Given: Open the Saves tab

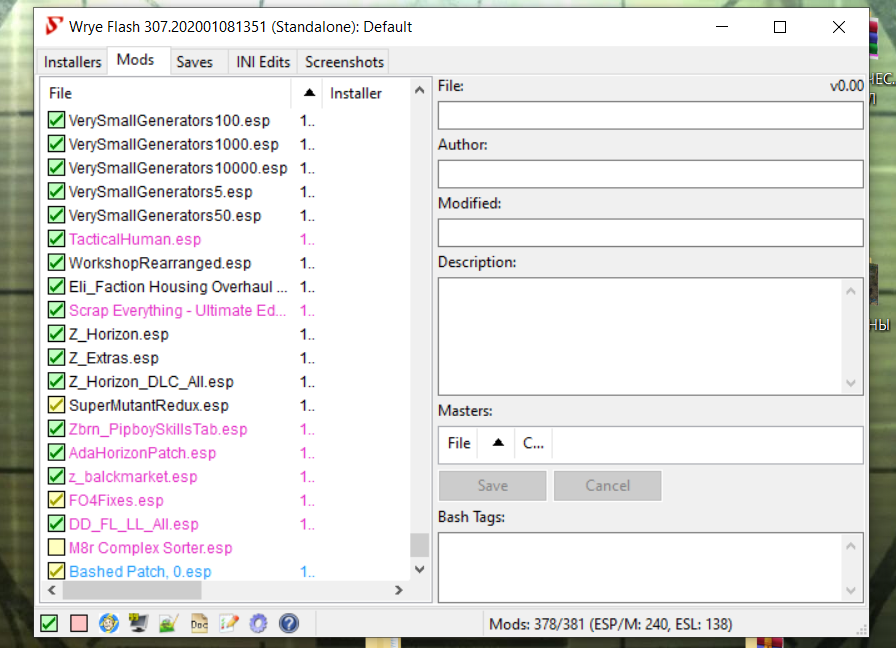Looking at the screenshot, I should (194, 62).
